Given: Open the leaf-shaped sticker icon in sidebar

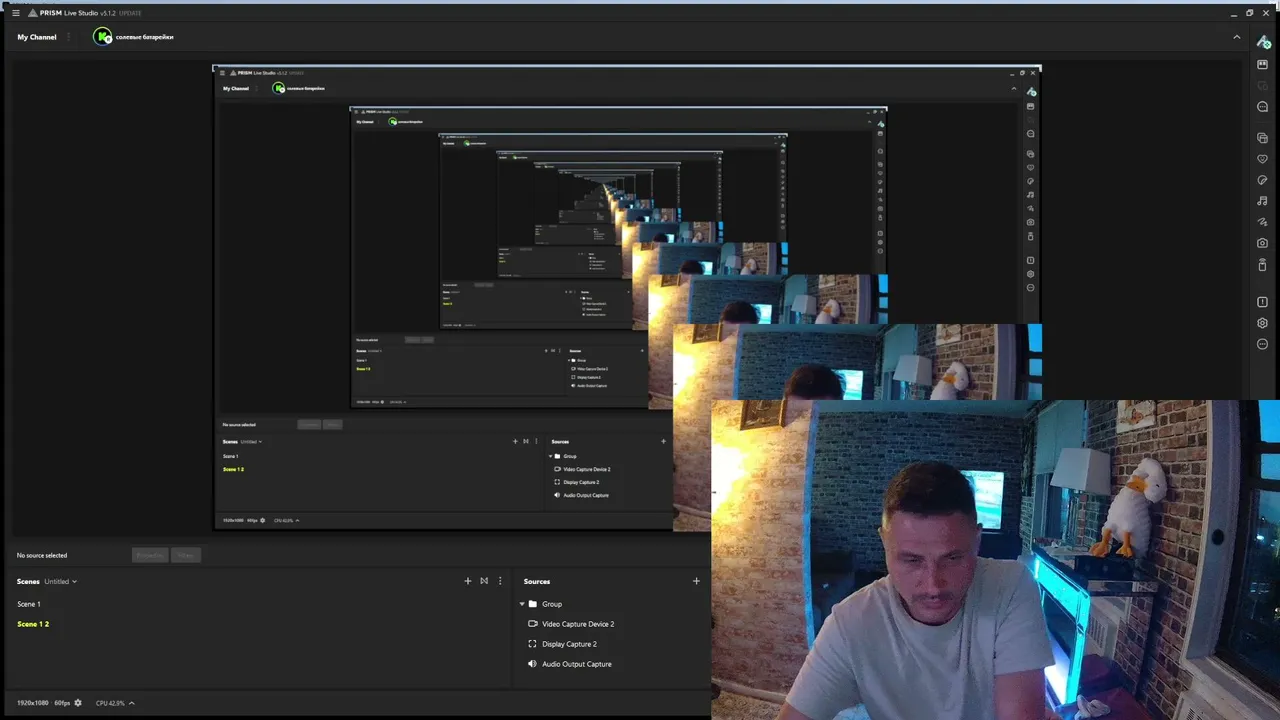Looking at the screenshot, I should point(1262,180).
